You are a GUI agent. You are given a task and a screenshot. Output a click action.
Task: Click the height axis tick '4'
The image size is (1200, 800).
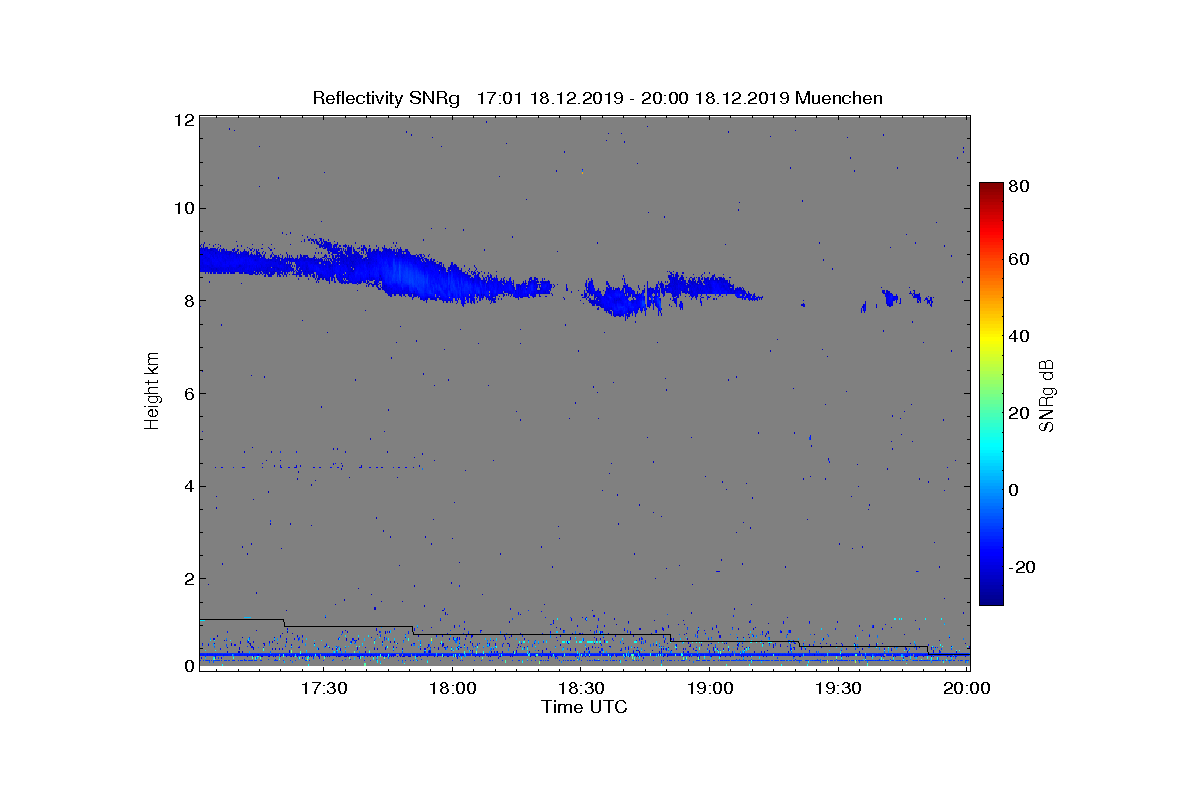[187, 486]
